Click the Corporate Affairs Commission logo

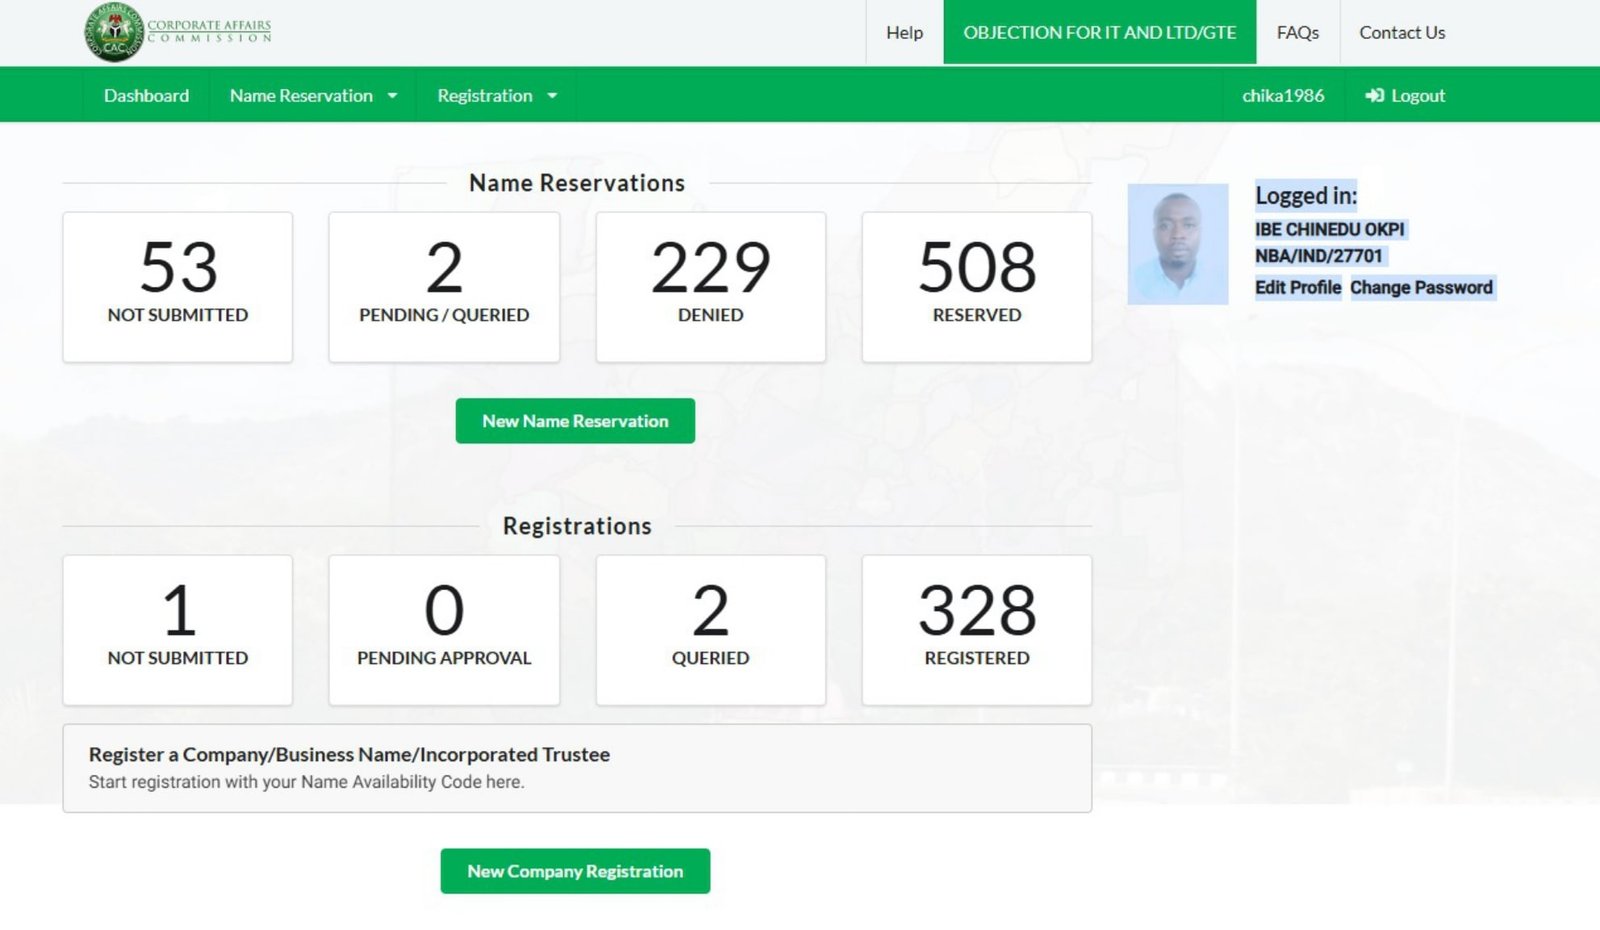178,32
